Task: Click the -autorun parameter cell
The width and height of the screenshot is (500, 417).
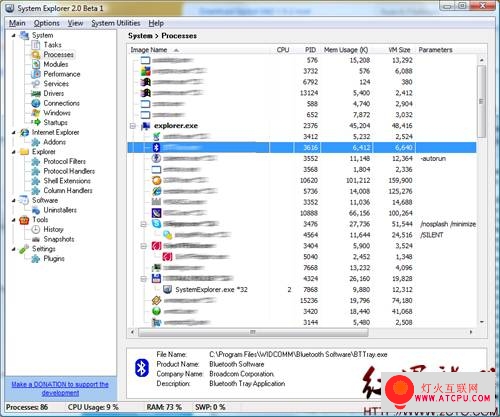Action: (433, 159)
